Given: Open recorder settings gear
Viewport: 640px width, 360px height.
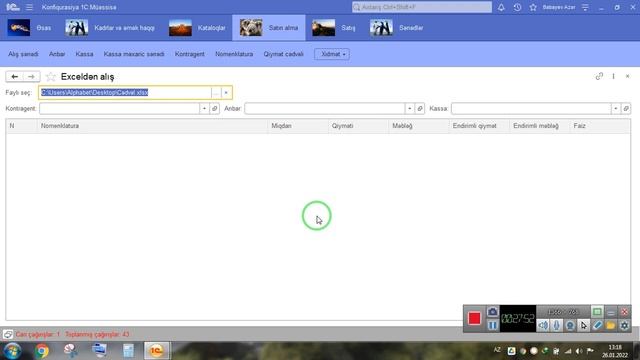Looking at the screenshot, I should coord(624,325).
